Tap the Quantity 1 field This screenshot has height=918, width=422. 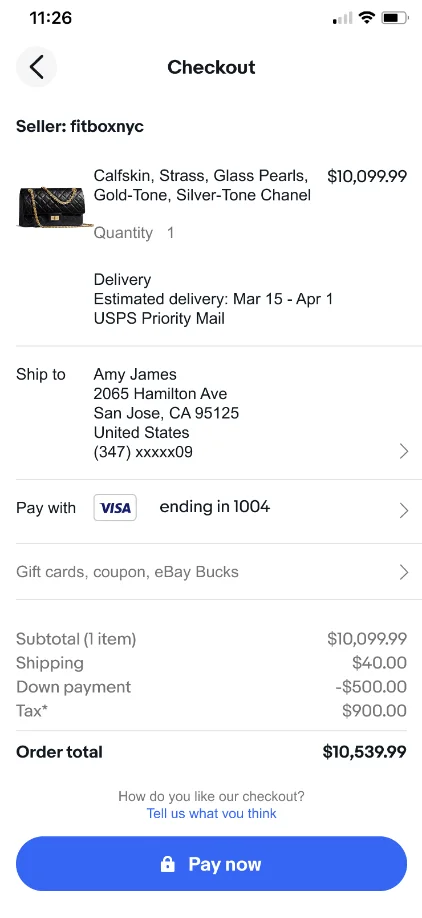134,233
